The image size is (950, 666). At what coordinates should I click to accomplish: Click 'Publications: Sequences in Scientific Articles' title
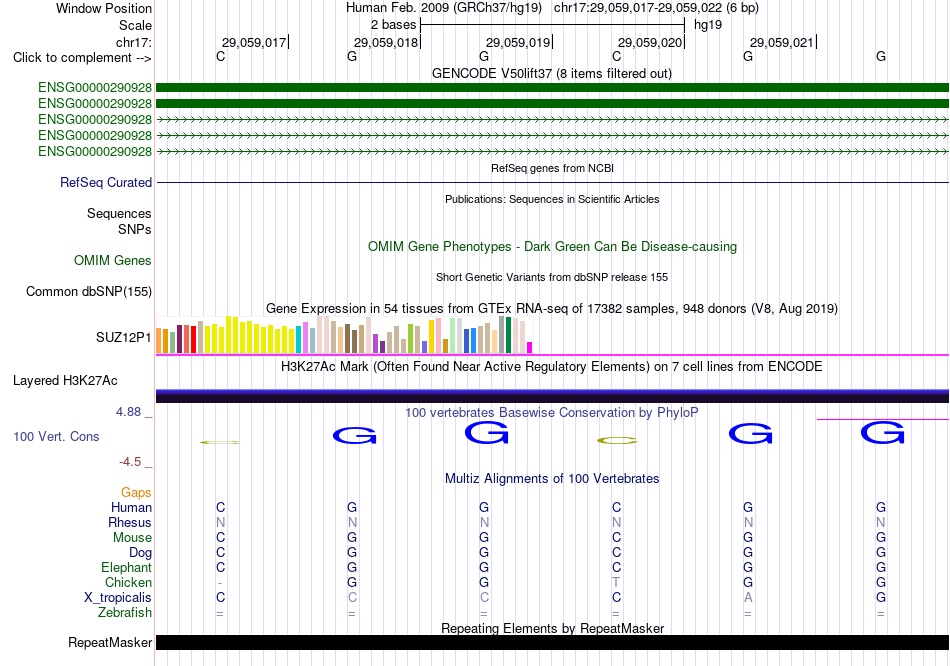point(552,199)
